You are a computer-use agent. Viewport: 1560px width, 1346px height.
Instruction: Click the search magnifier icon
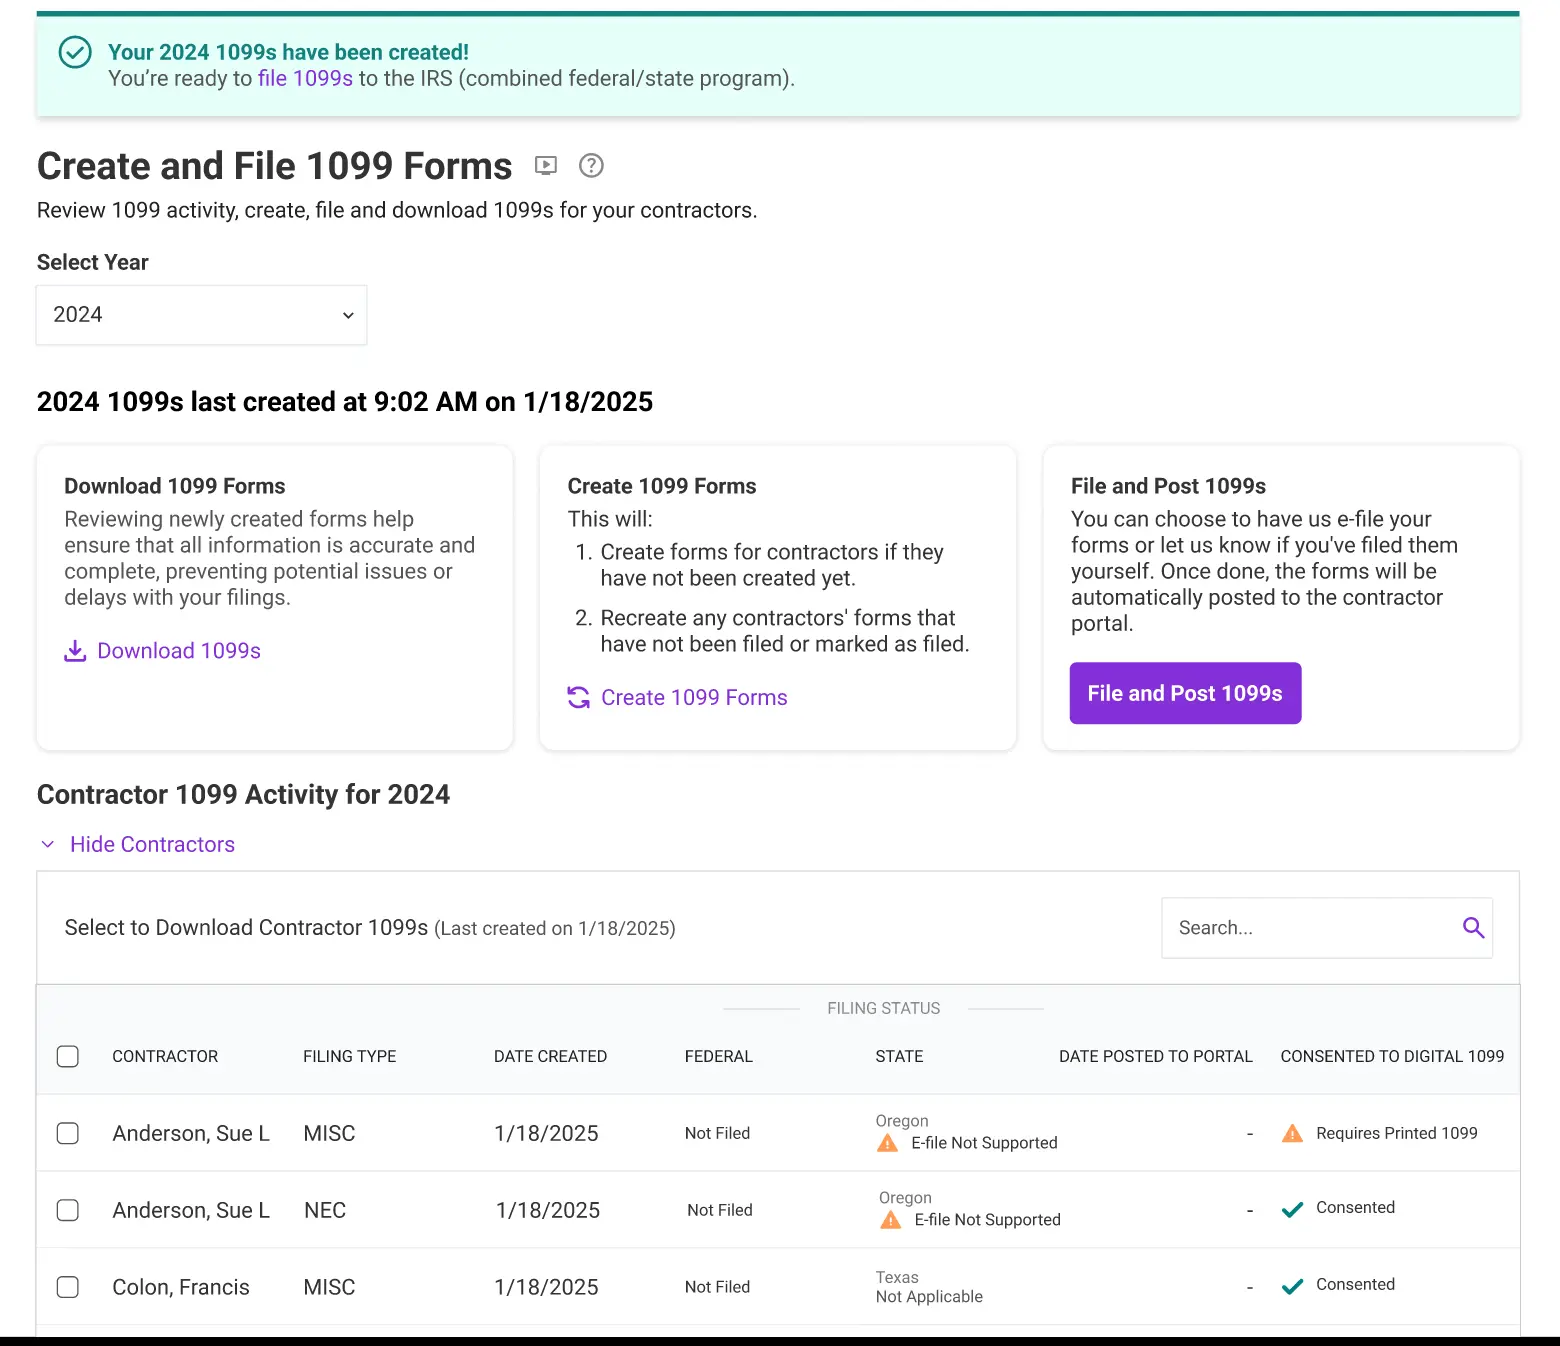click(1473, 927)
